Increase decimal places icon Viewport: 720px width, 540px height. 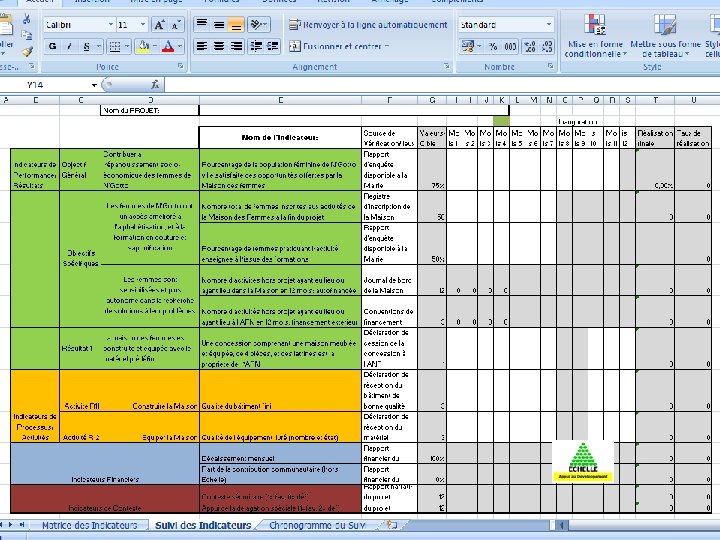tap(530, 46)
